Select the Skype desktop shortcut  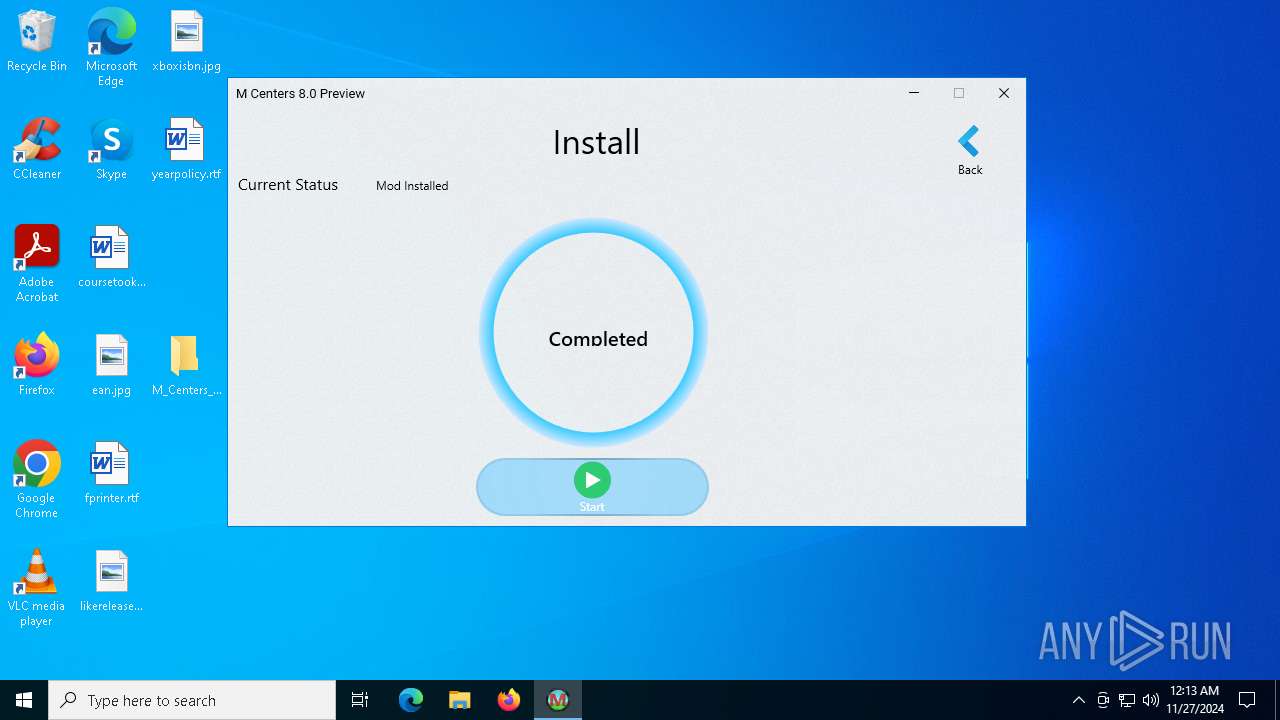pos(111,149)
